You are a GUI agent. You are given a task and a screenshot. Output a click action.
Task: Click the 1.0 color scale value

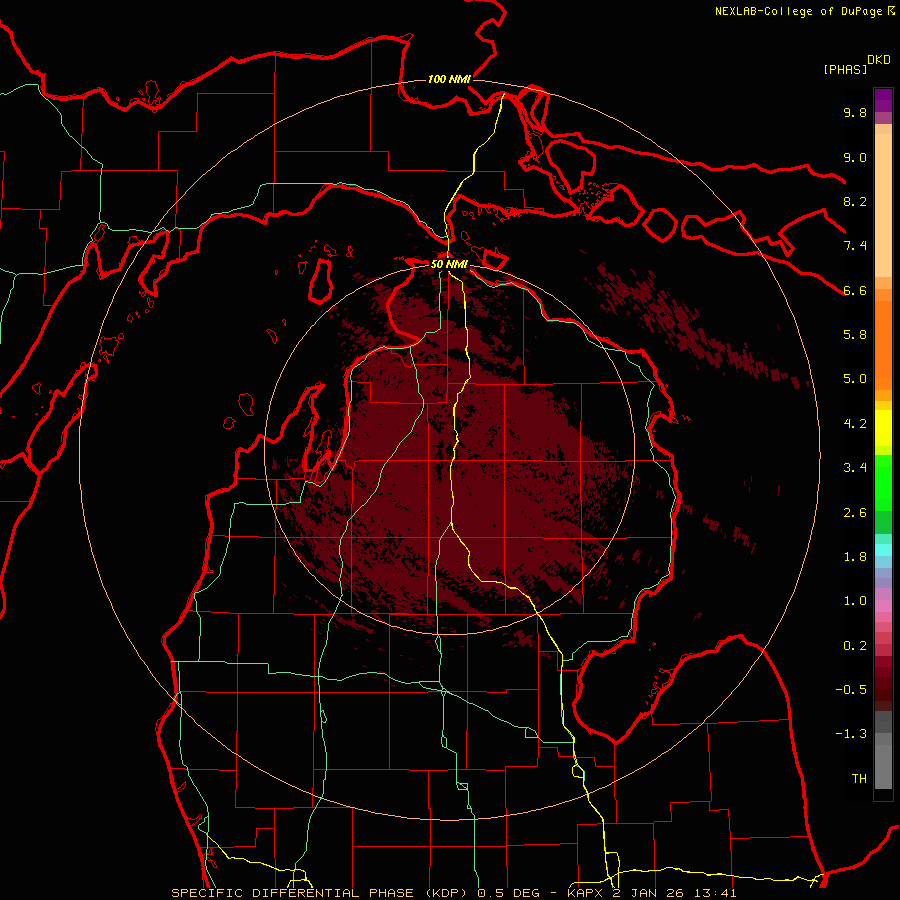pyautogui.click(x=855, y=601)
